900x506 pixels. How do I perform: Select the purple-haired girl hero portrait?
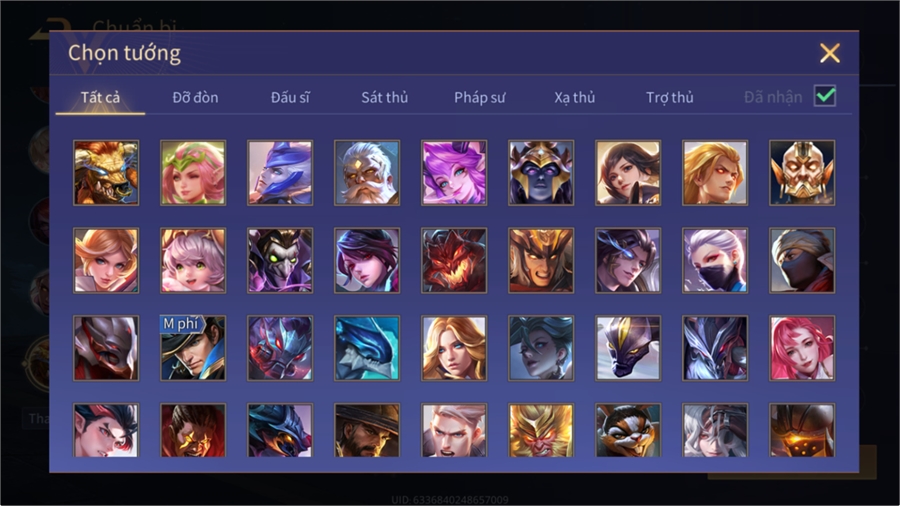click(454, 173)
